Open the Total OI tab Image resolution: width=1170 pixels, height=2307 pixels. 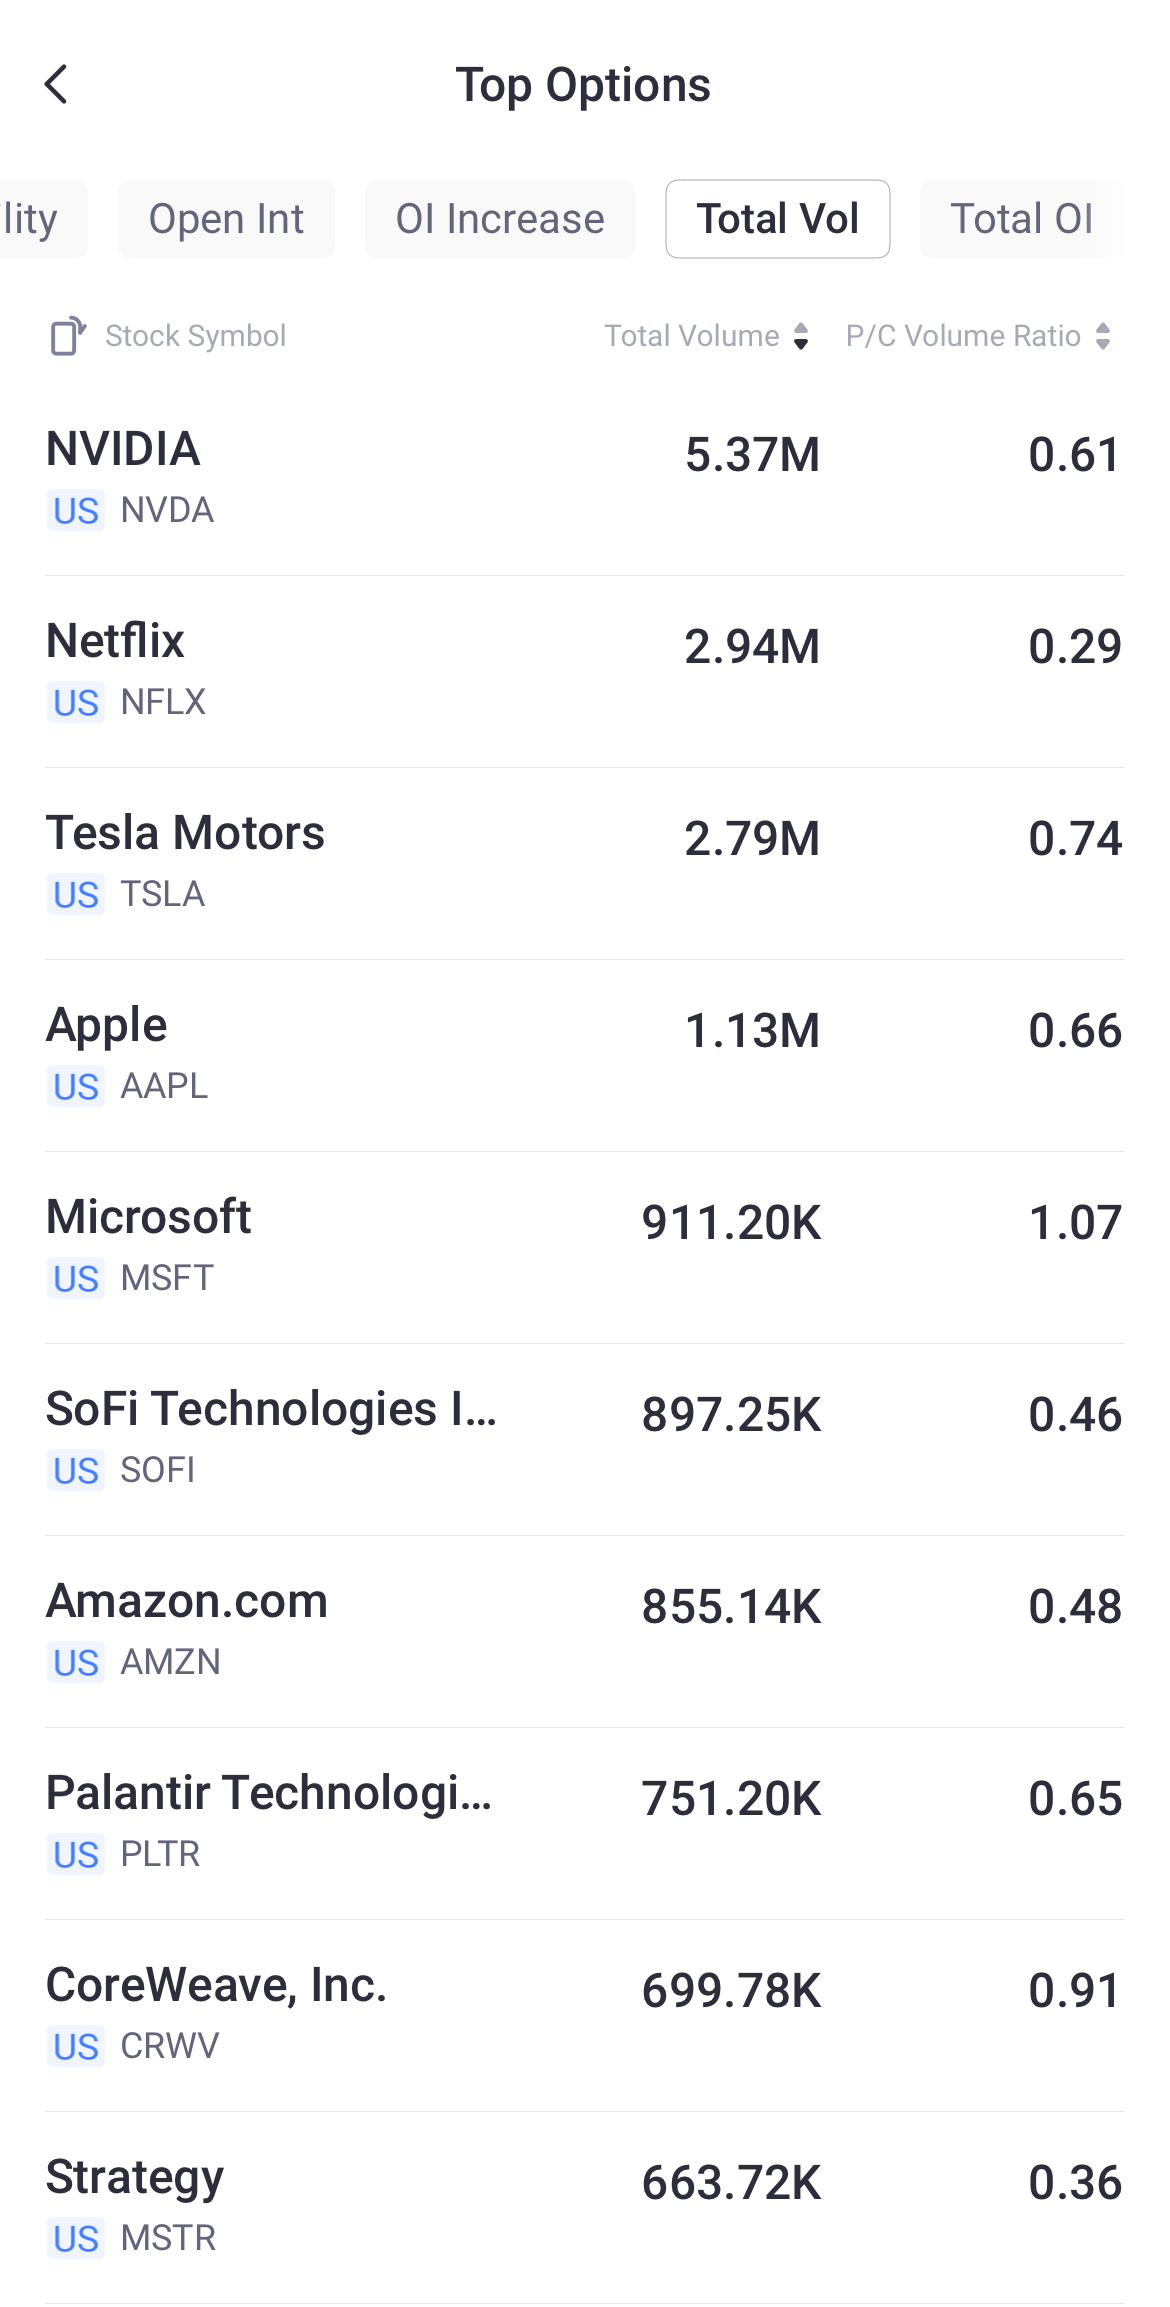click(1021, 219)
